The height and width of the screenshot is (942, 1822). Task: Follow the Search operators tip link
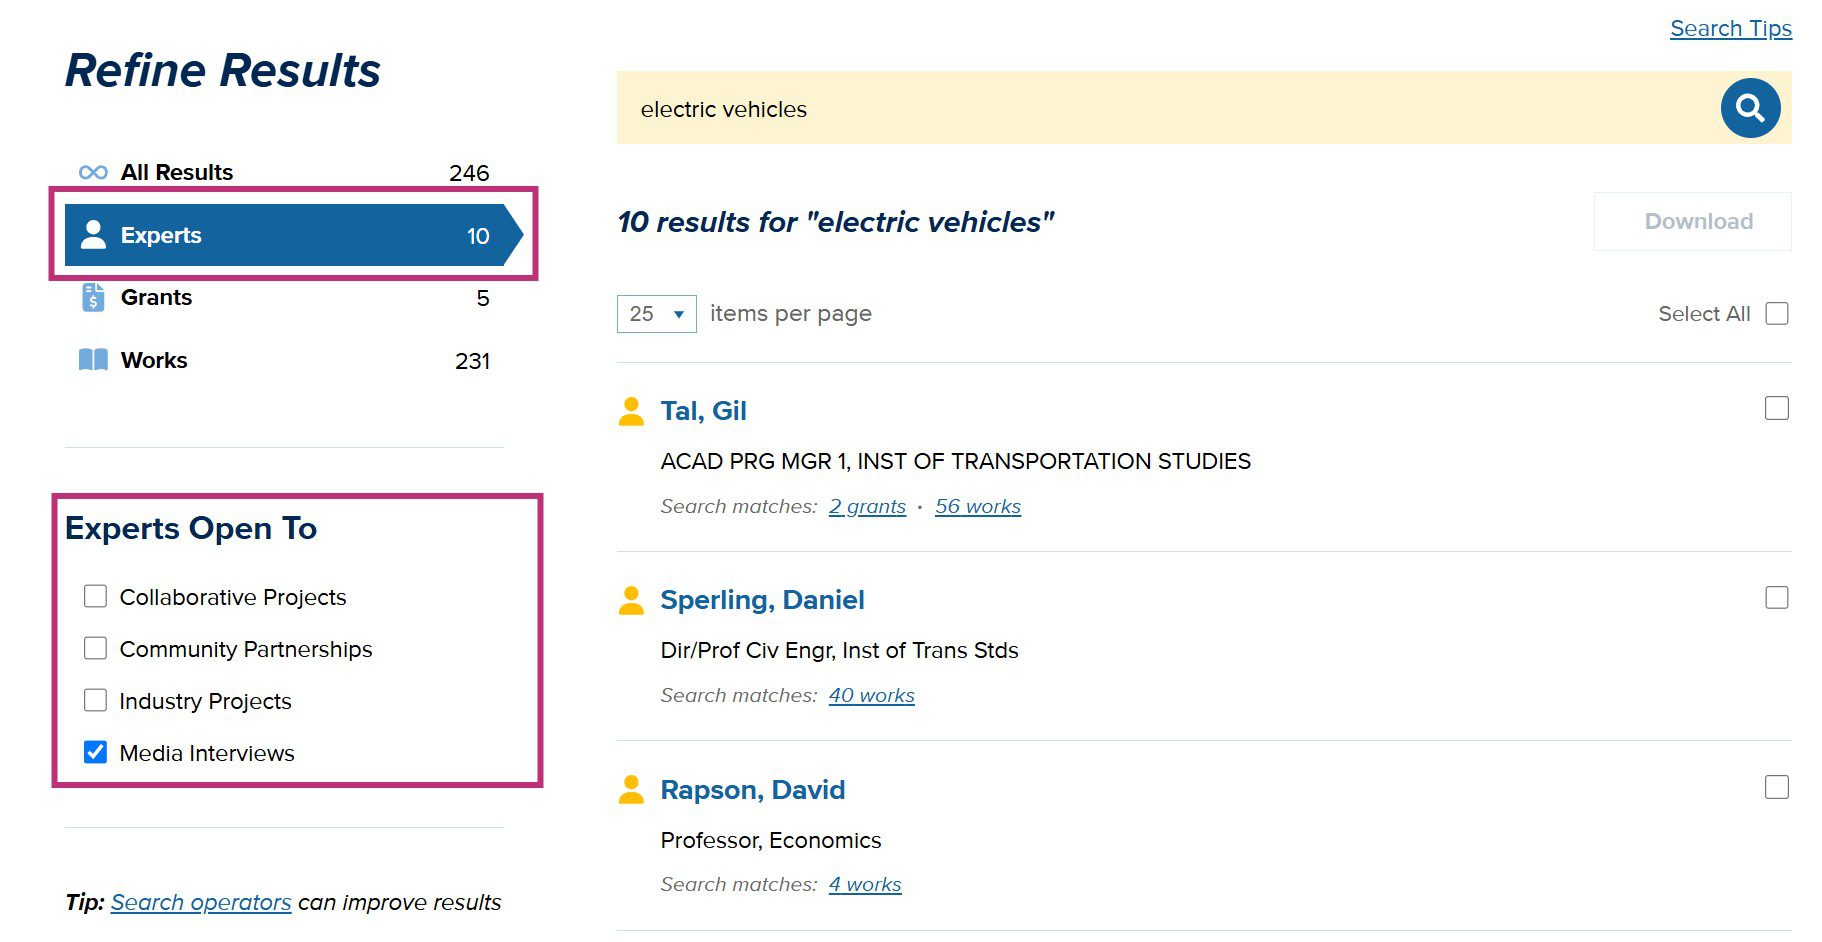point(201,902)
